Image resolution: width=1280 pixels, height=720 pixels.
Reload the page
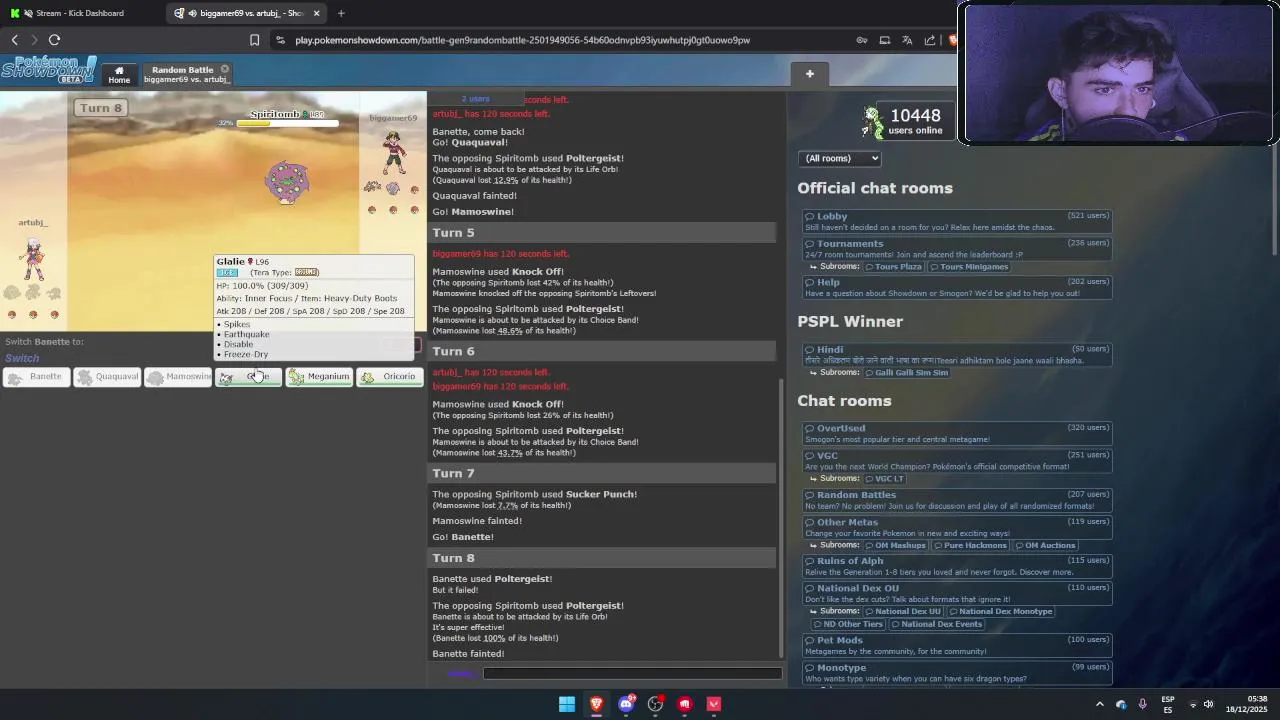click(55, 40)
